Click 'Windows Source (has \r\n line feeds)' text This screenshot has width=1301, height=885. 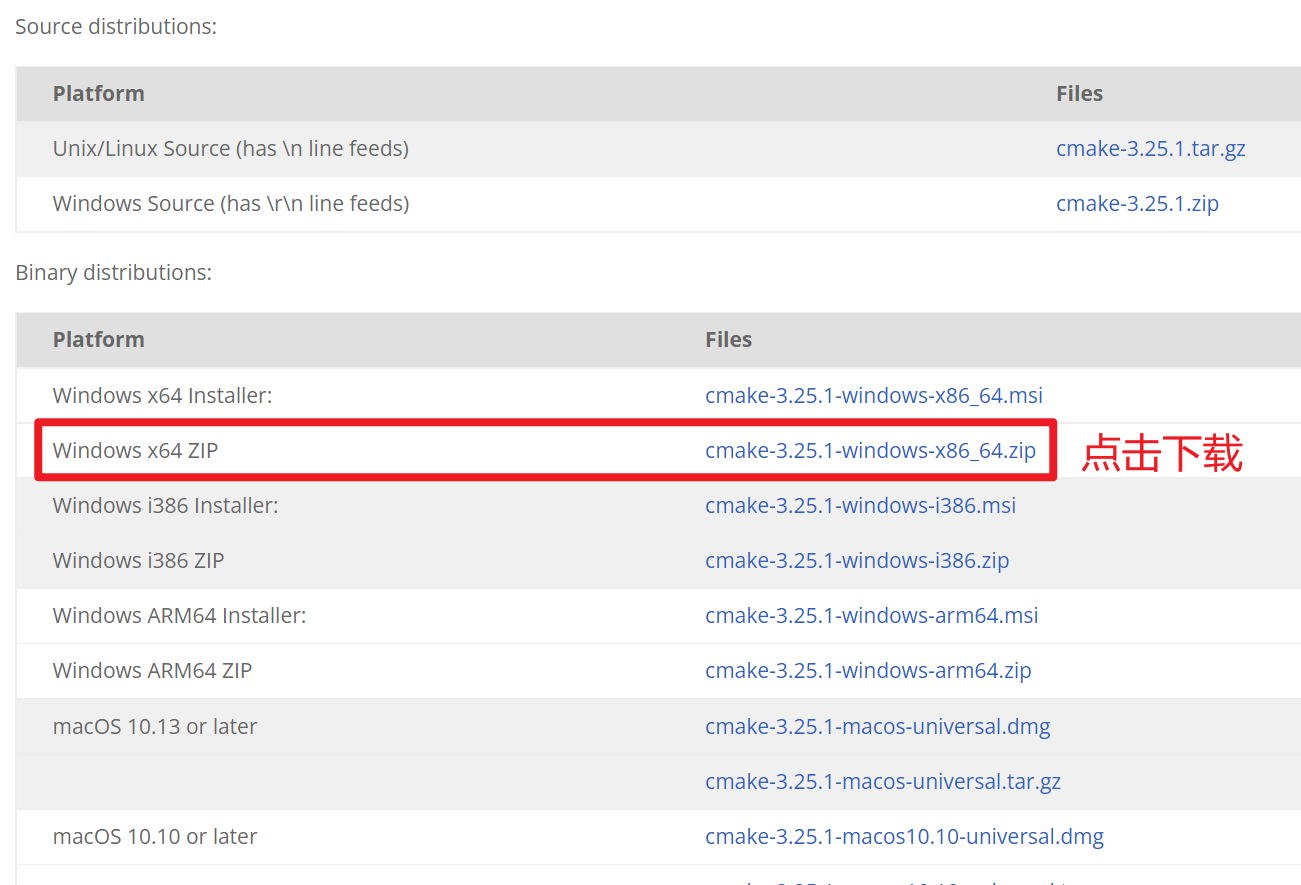231,204
